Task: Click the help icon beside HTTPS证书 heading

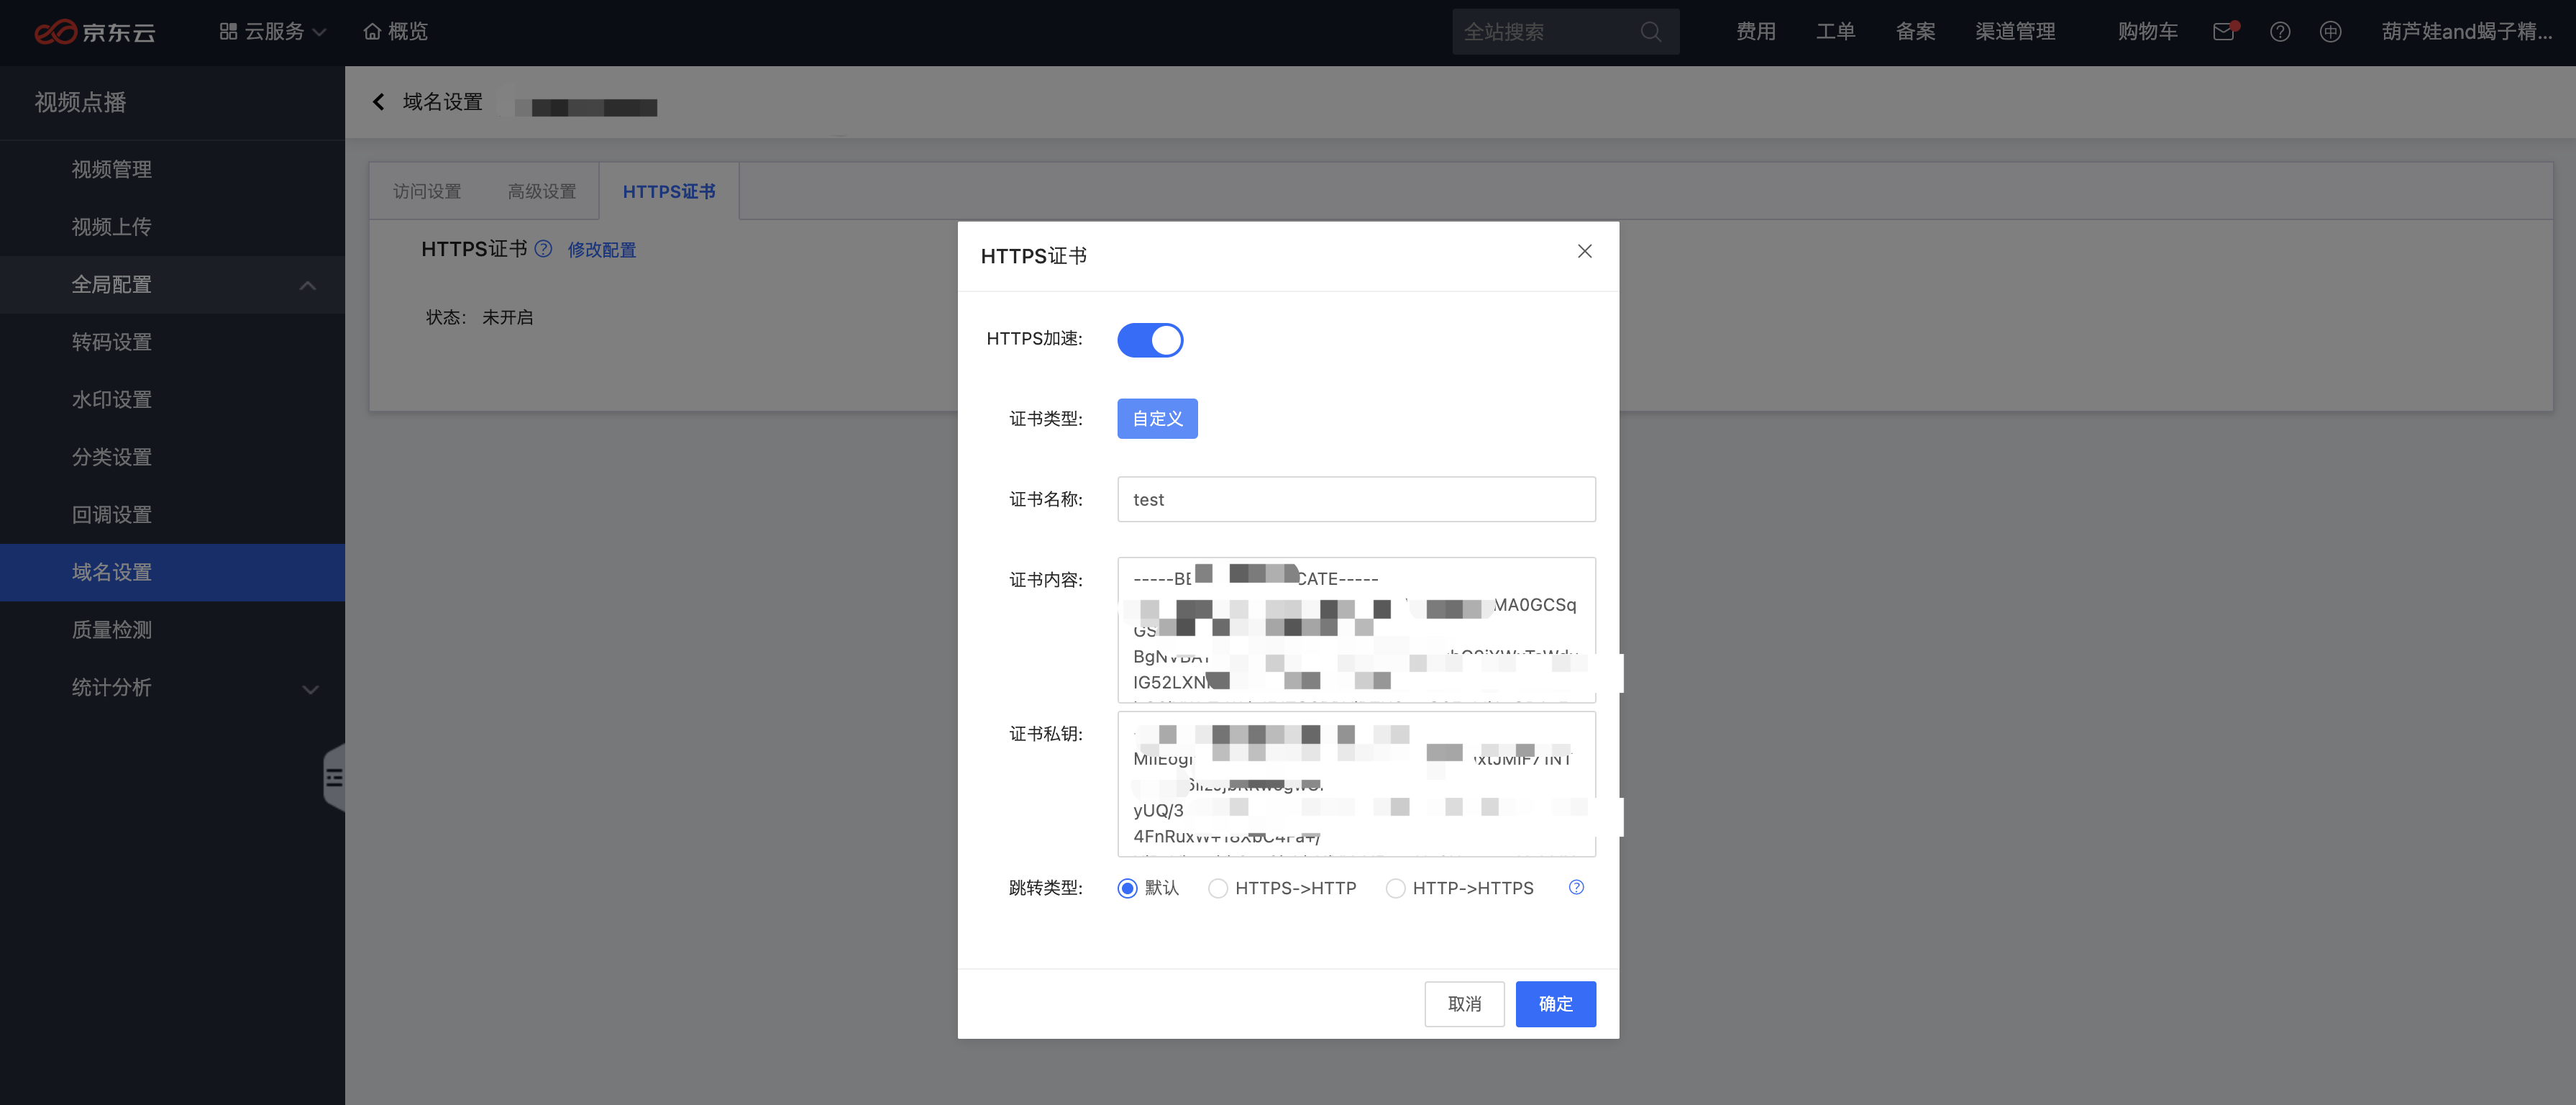Action: click(x=543, y=249)
